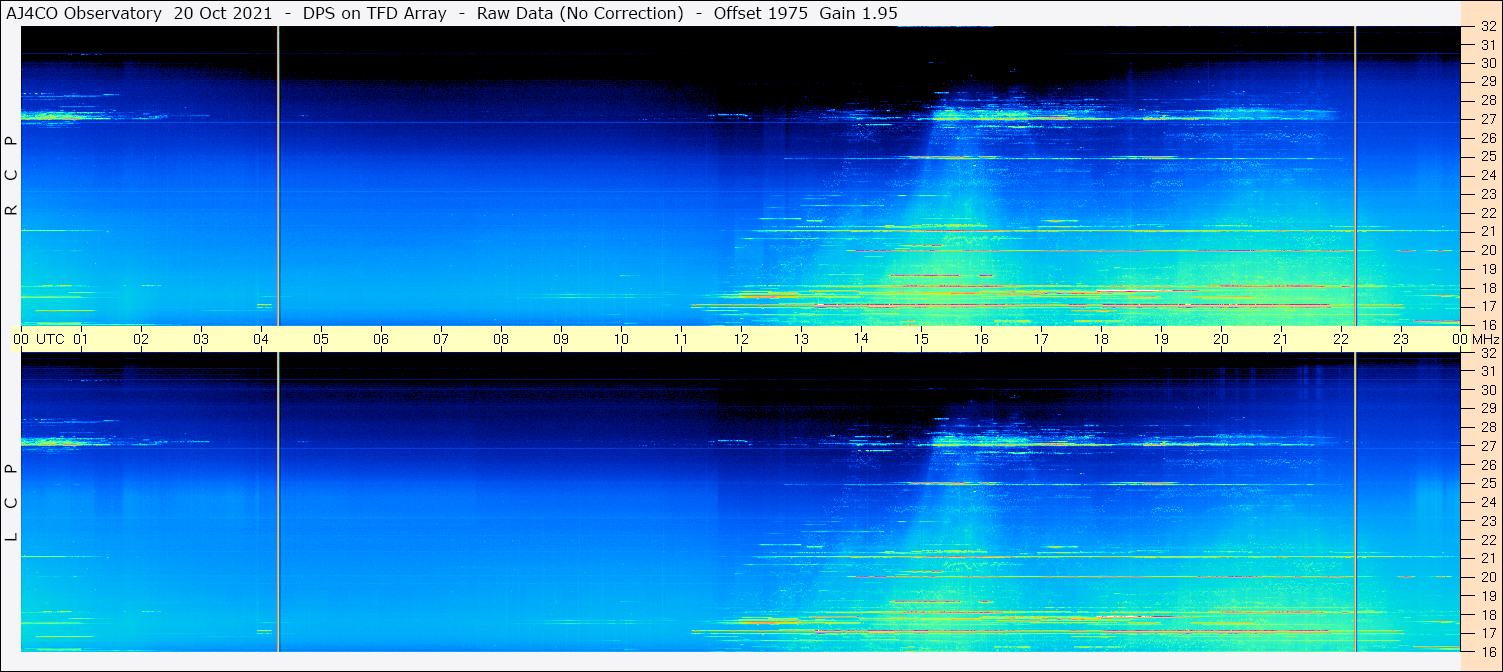Viewport: 1503px width, 672px height.
Task: Select the 'Gain 1.95' value
Action: [858, 13]
